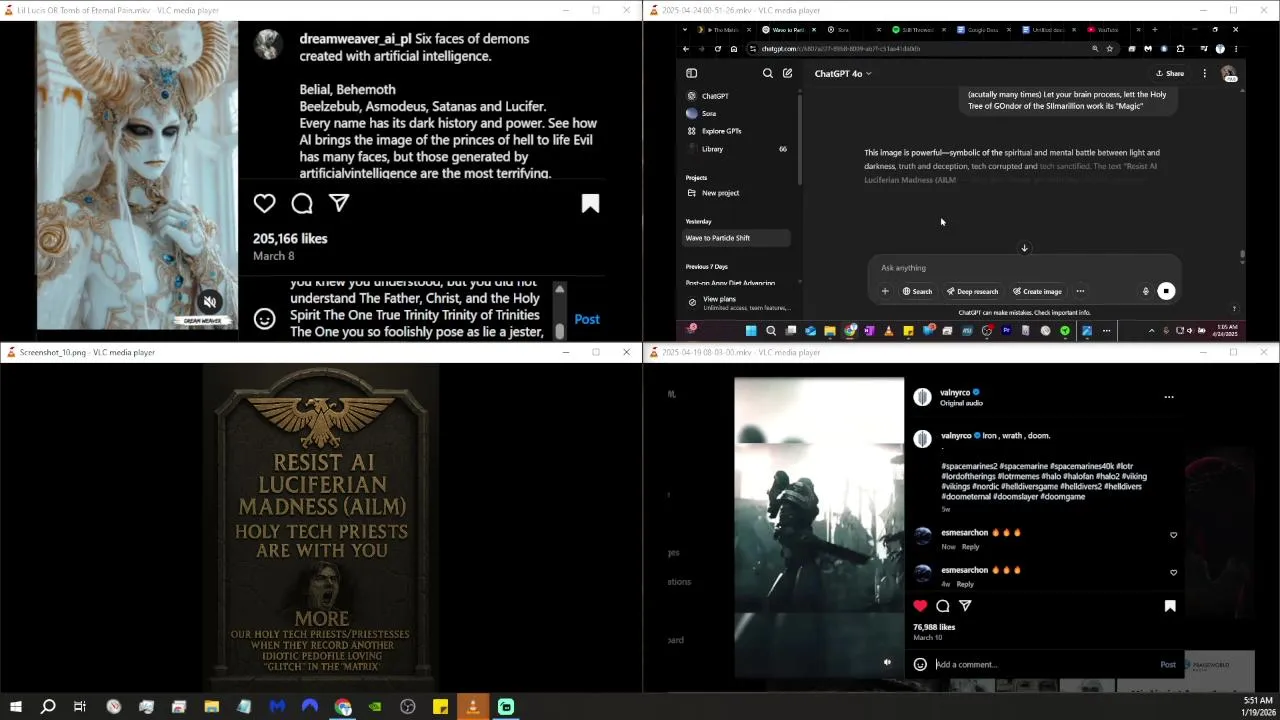This screenshot has width=1280, height=720.
Task: Reload the ChatGPT page in Chrome
Action: 717,48
